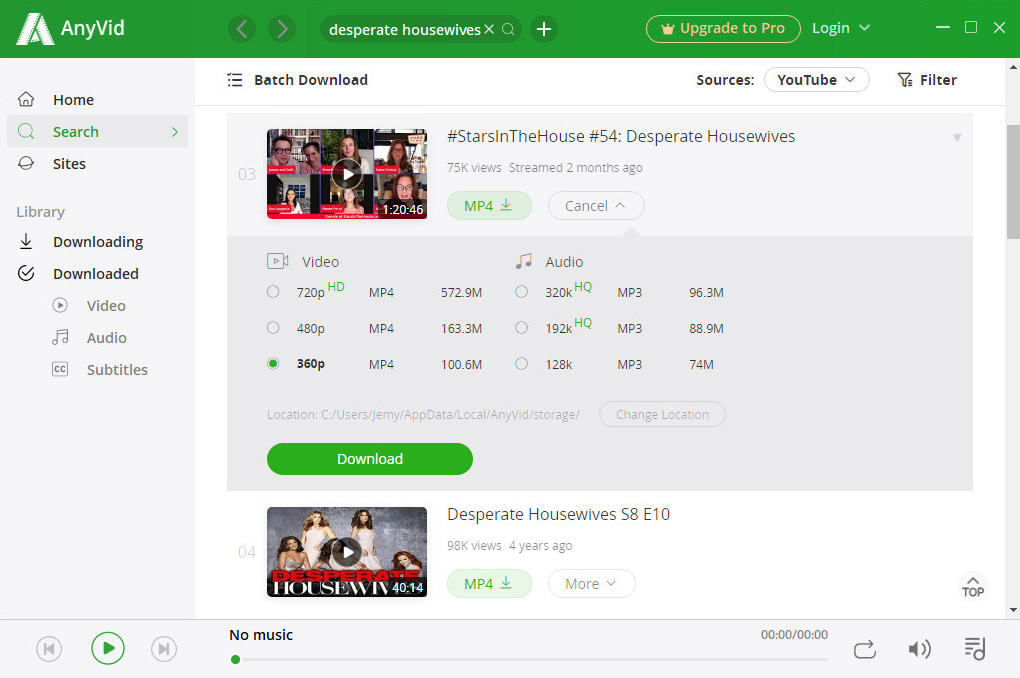This screenshot has height=678, width=1020.
Task: Select the 480p MP4 option
Action: click(273, 327)
